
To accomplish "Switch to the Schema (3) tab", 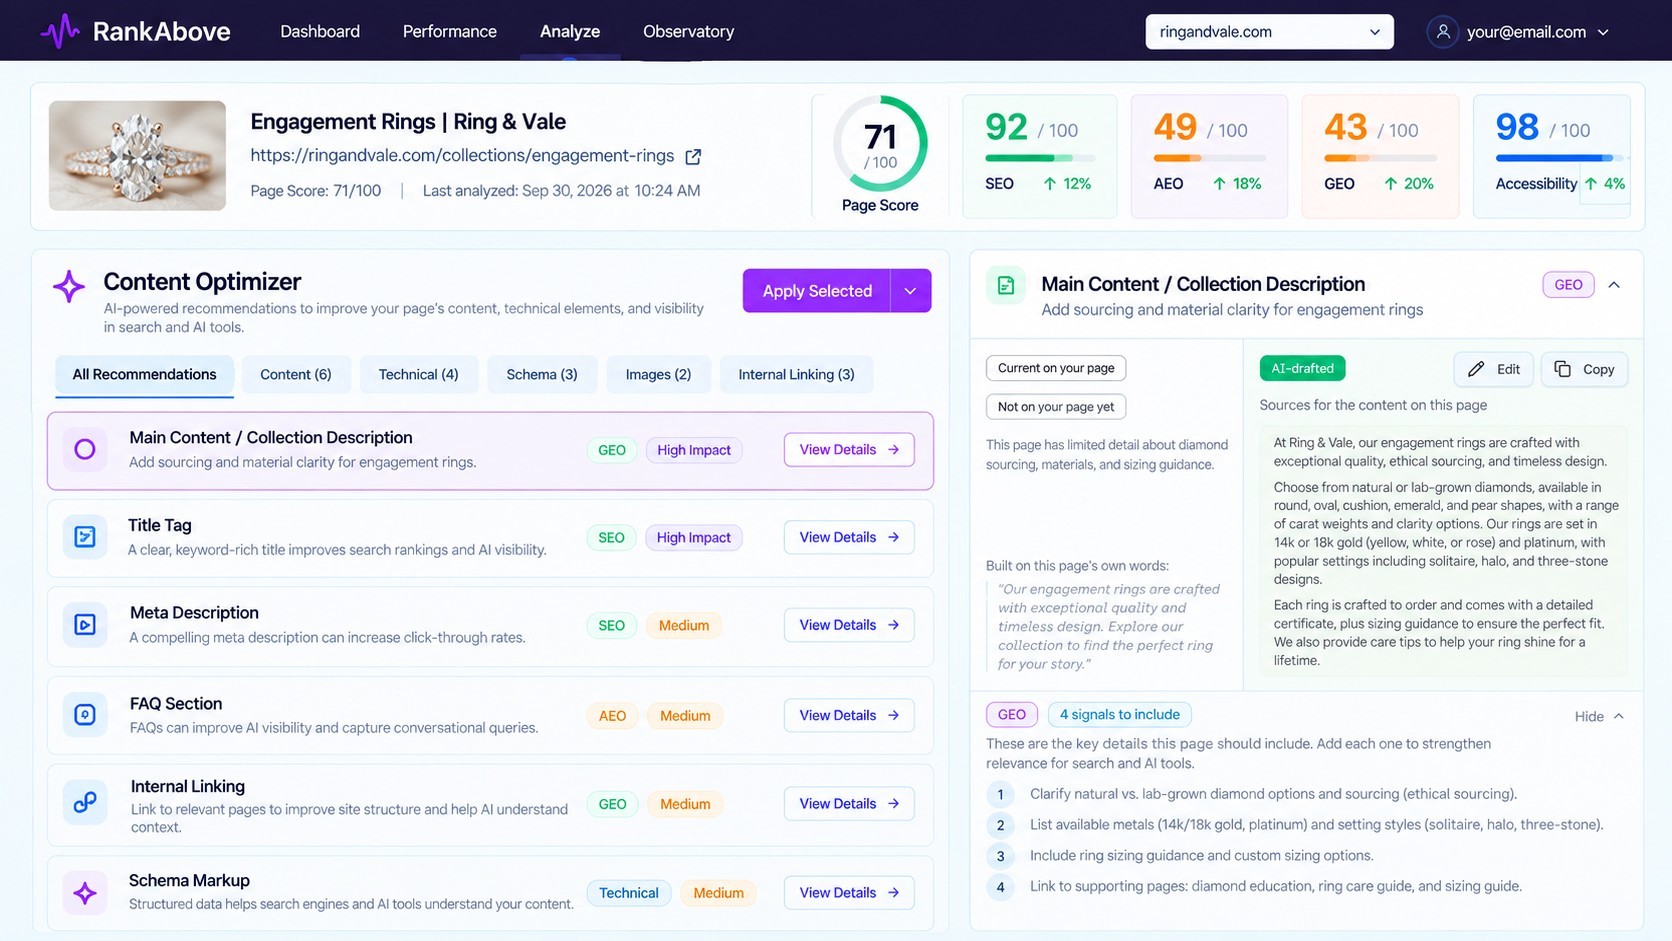I will pyautogui.click(x=542, y=374).
